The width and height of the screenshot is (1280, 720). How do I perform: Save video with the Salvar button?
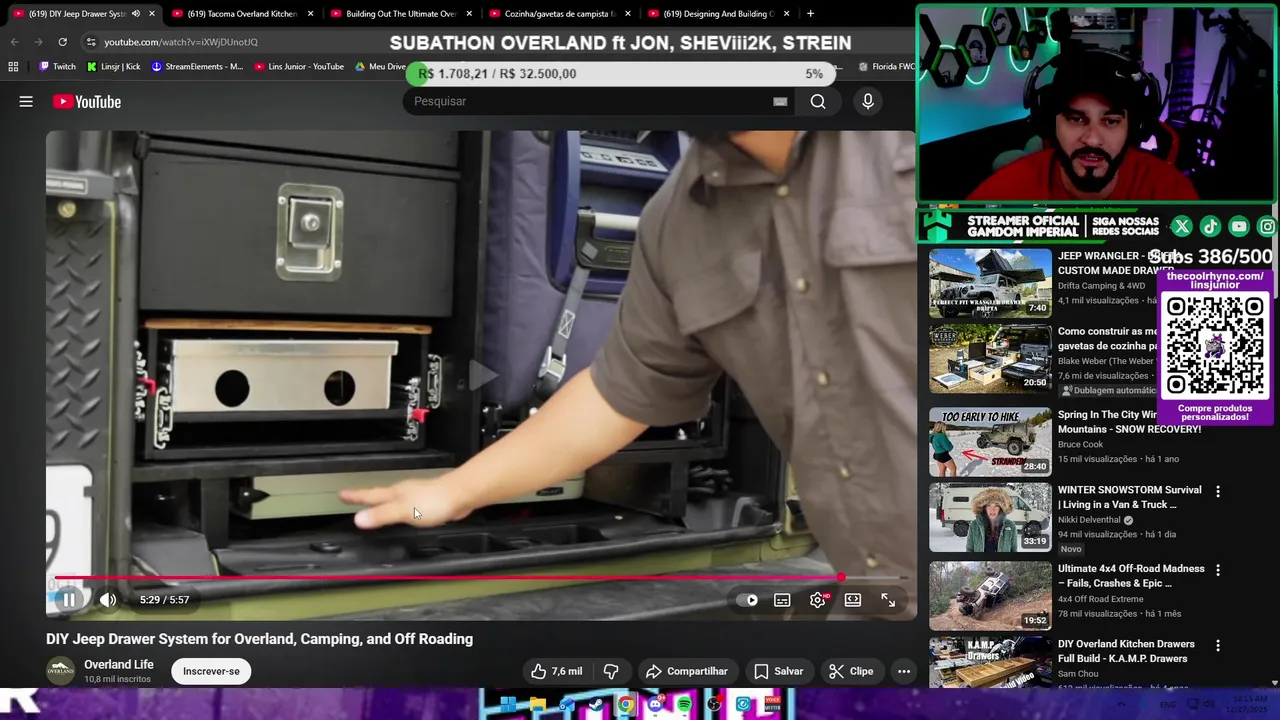point(778,671)
